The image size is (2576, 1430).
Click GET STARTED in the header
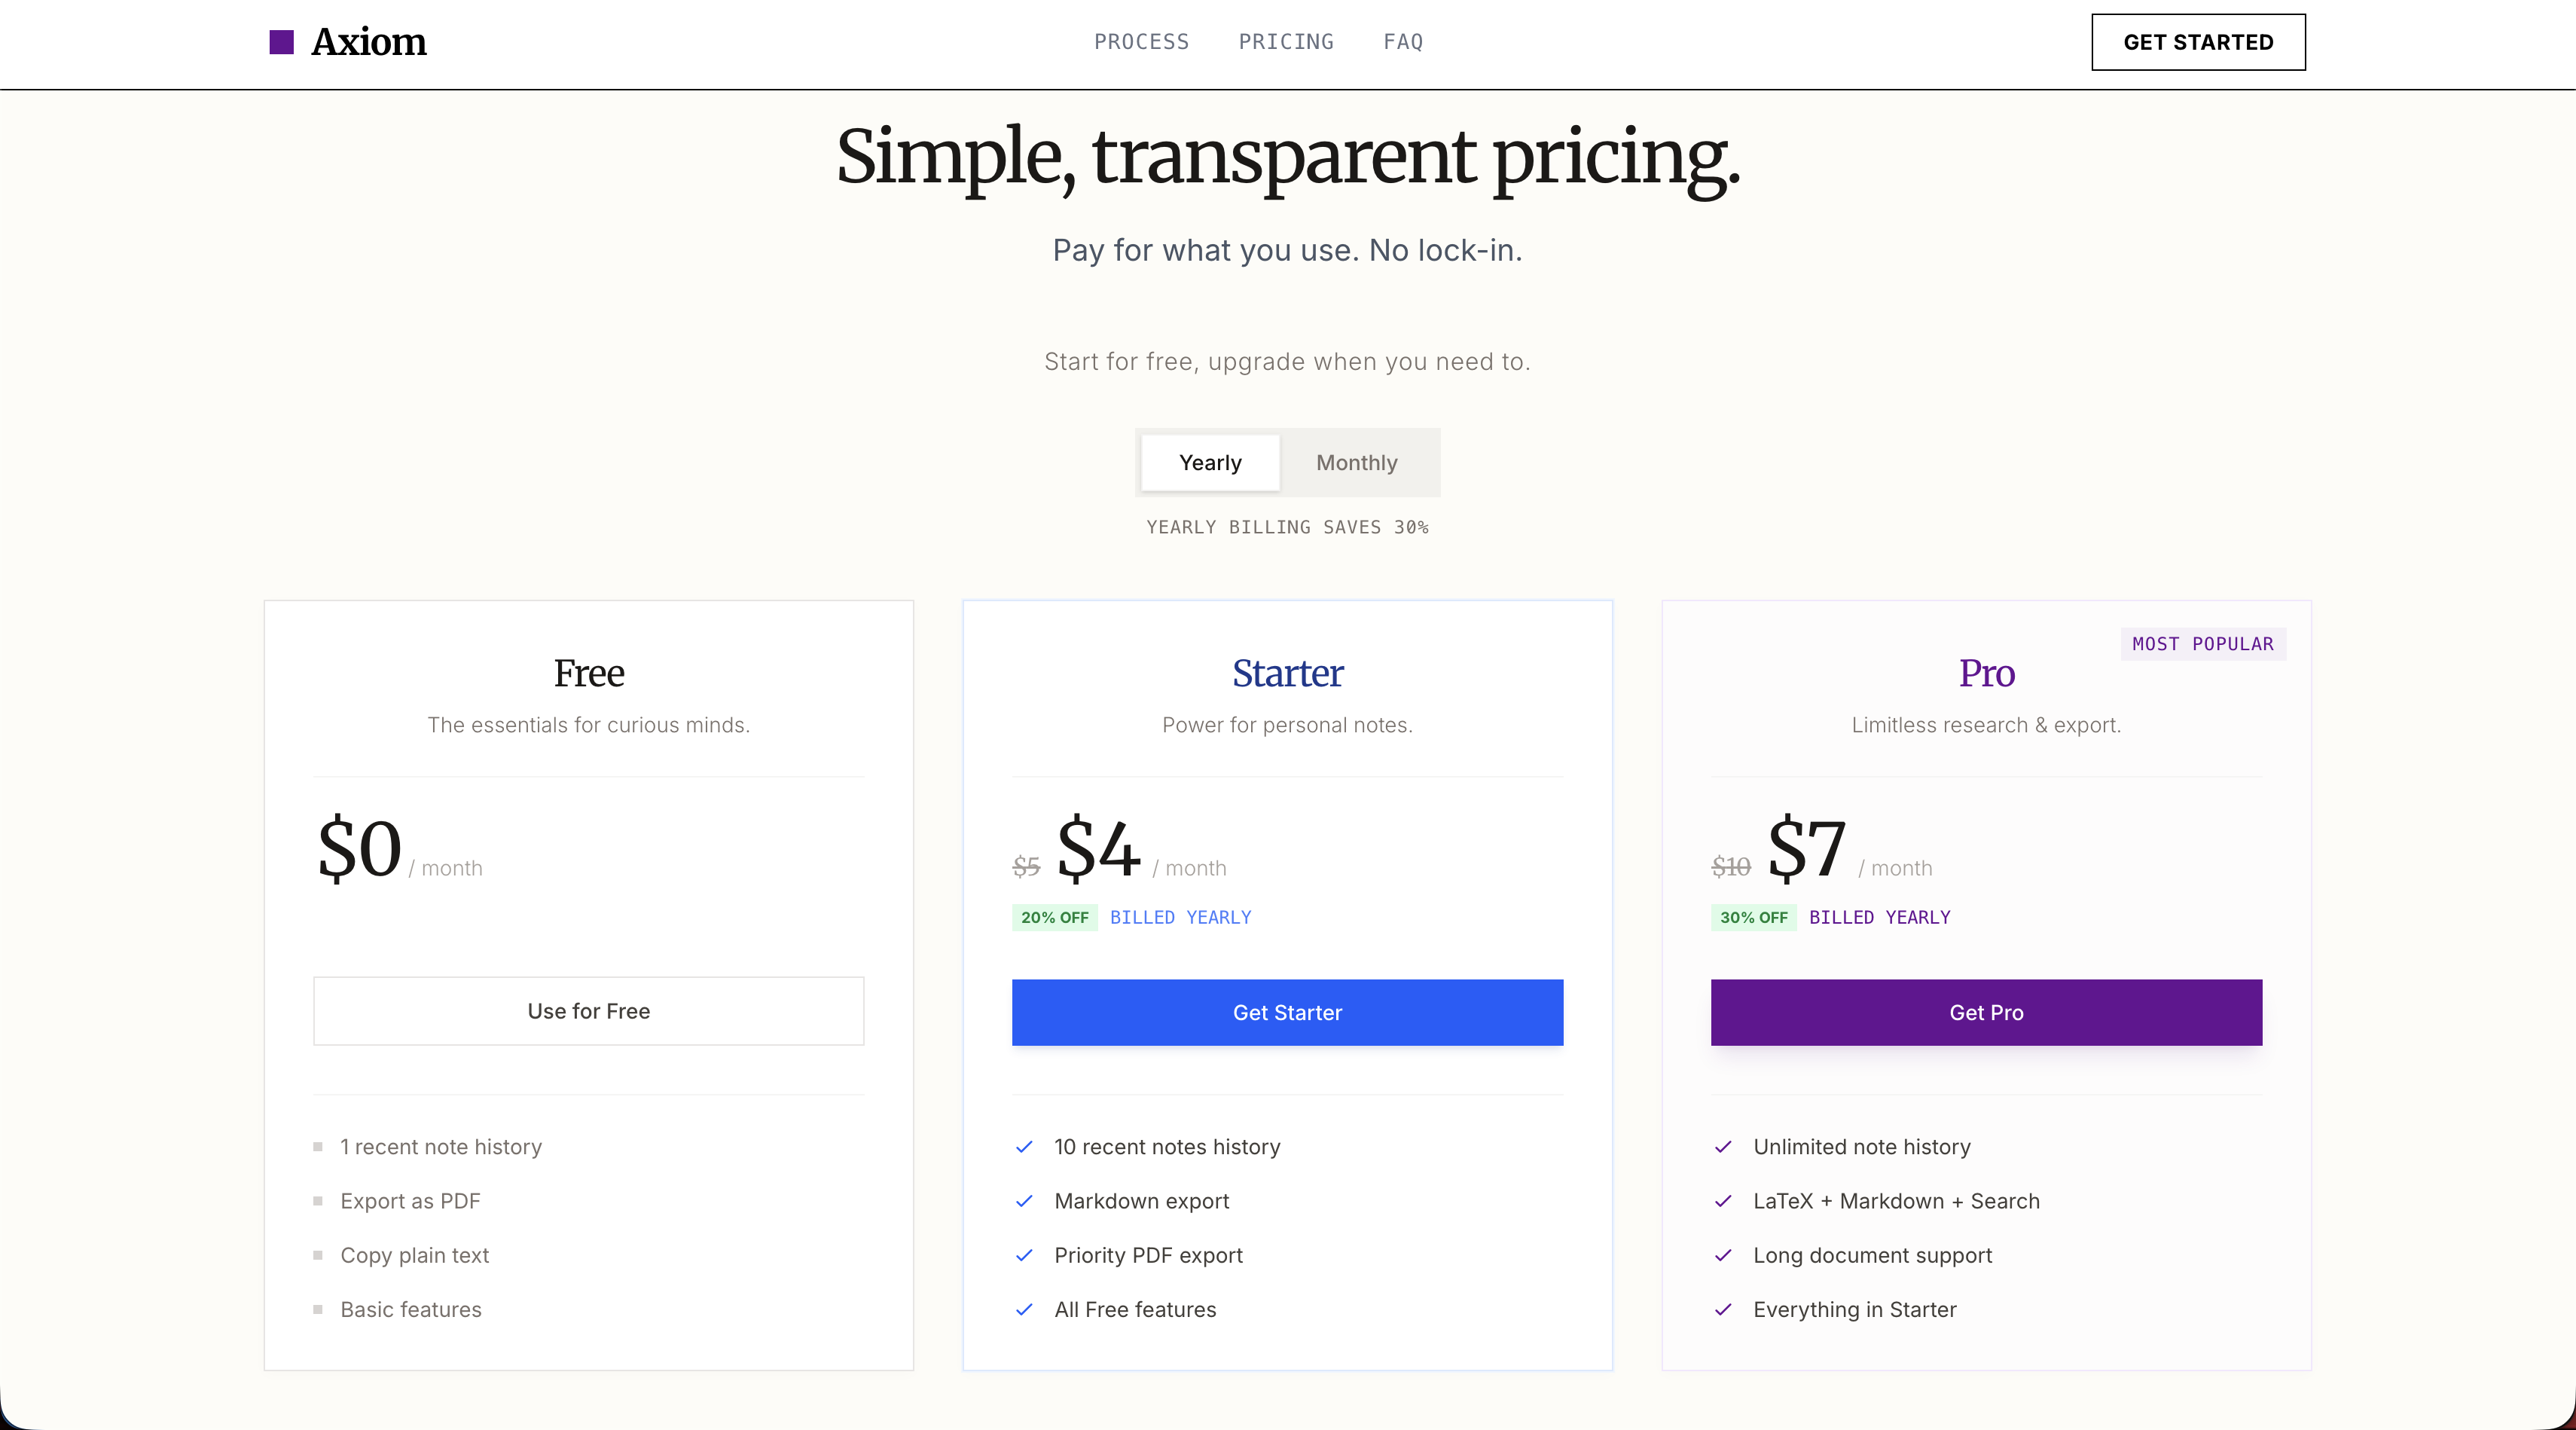(2198, 42)
